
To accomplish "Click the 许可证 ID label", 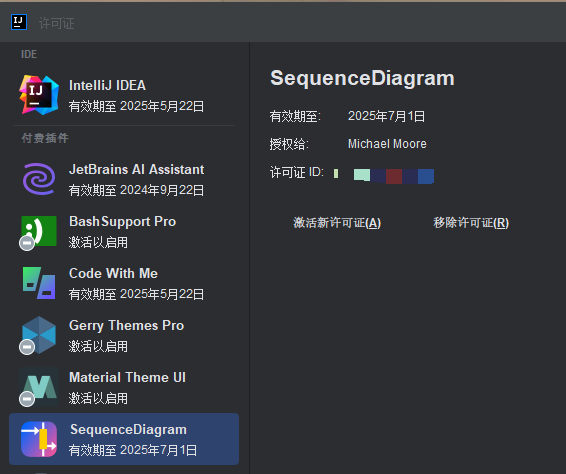I will [x=297, y=173].
